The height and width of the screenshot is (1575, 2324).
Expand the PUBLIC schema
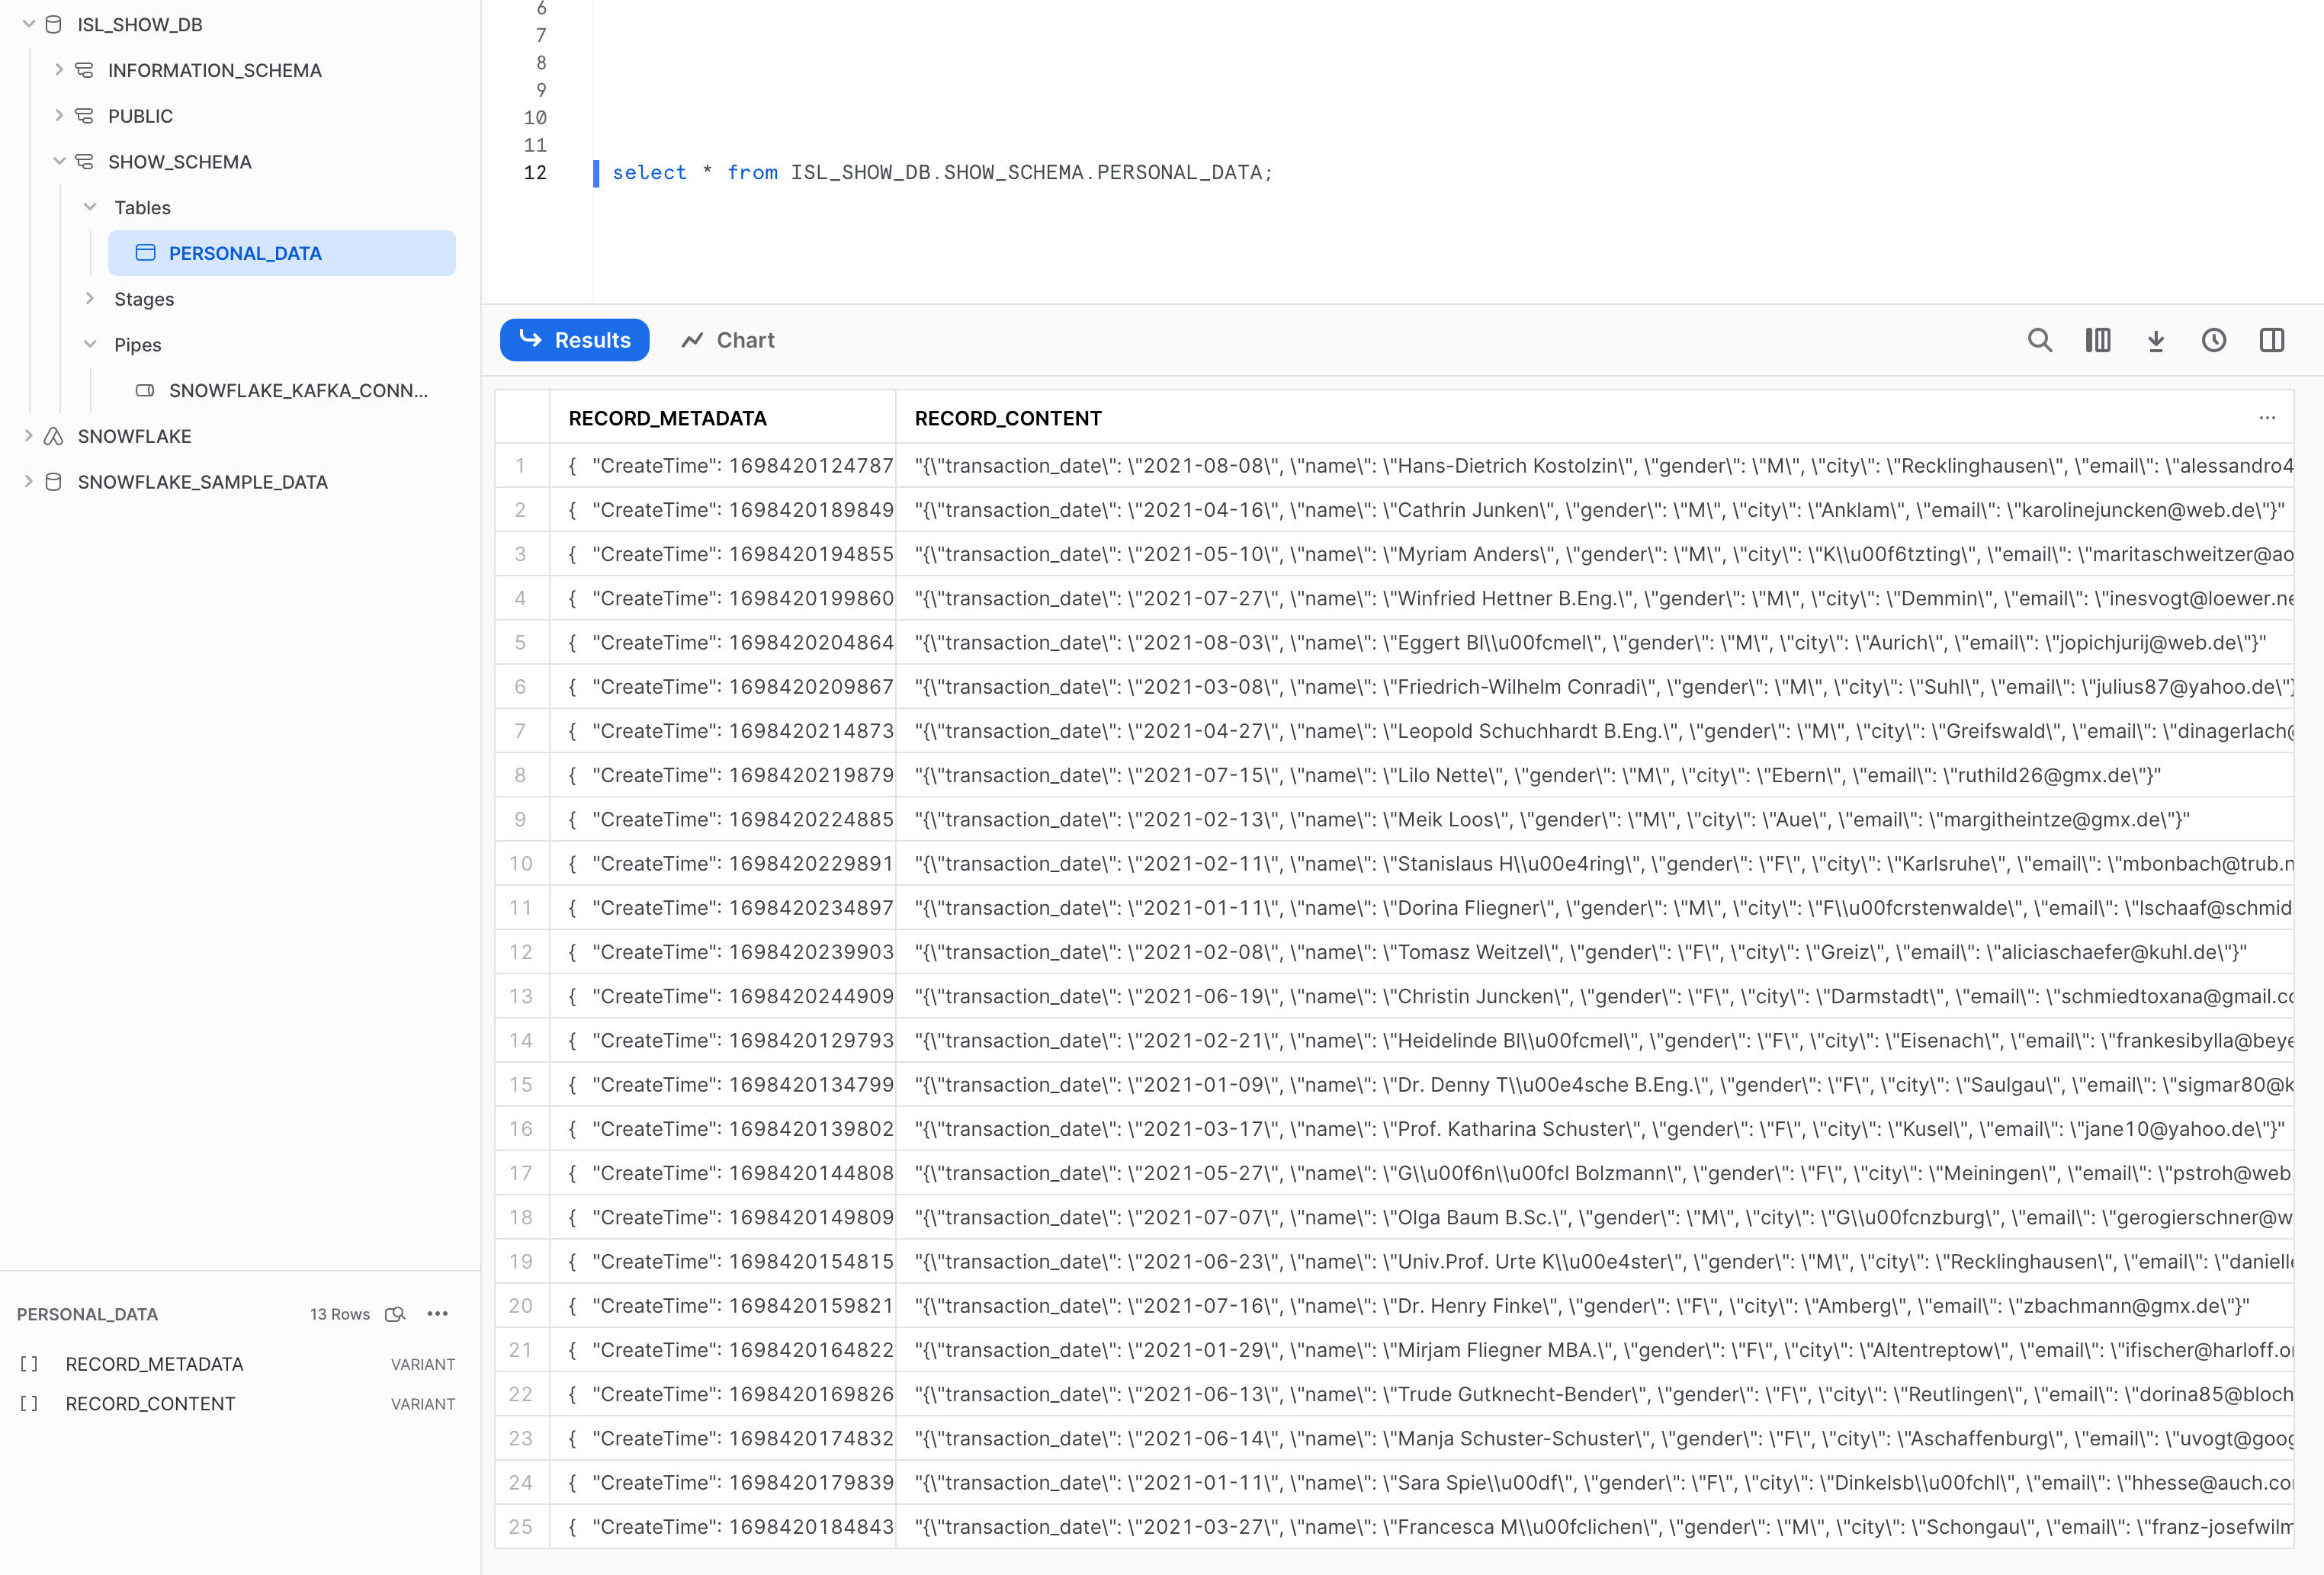point(59,115)
